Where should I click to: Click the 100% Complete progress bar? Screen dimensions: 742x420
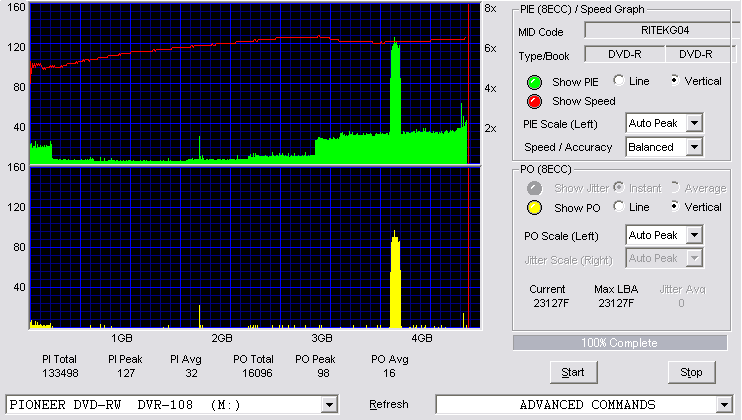[x=620, y=343]
